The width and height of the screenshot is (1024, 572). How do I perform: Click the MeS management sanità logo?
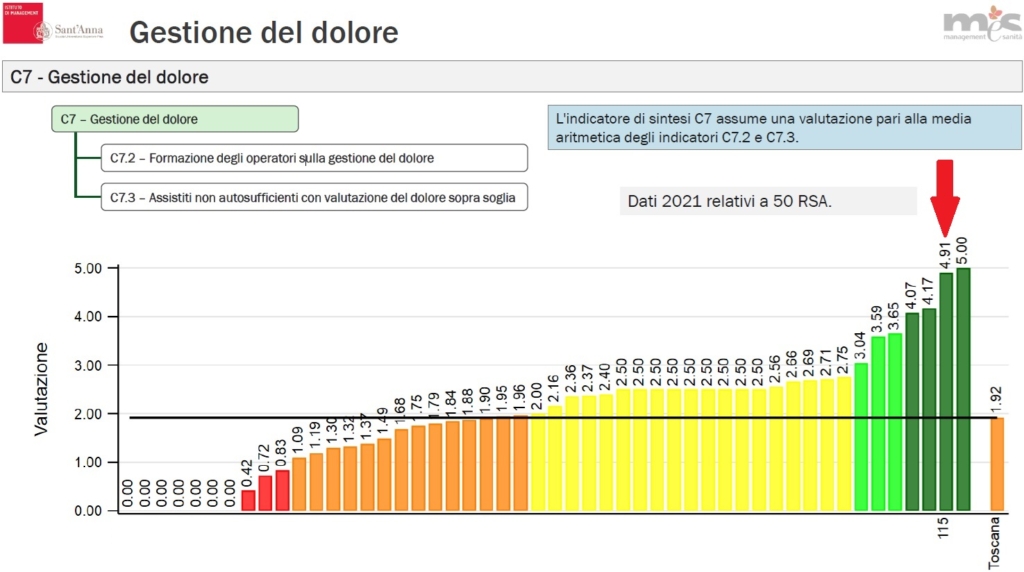[x=982, y=24]
